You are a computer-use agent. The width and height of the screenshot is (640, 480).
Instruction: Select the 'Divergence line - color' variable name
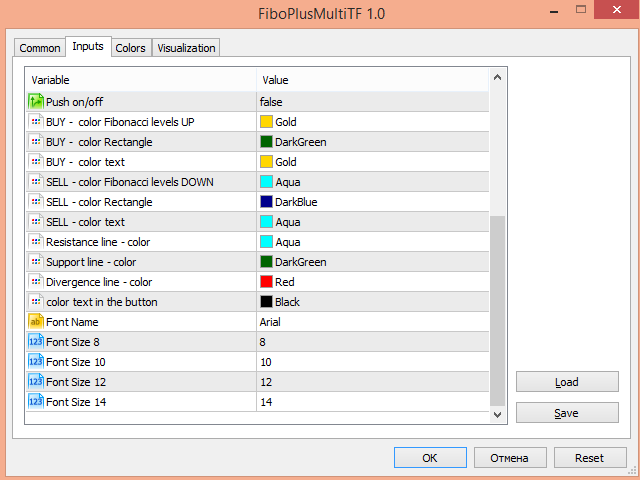(x=99, y=282)
